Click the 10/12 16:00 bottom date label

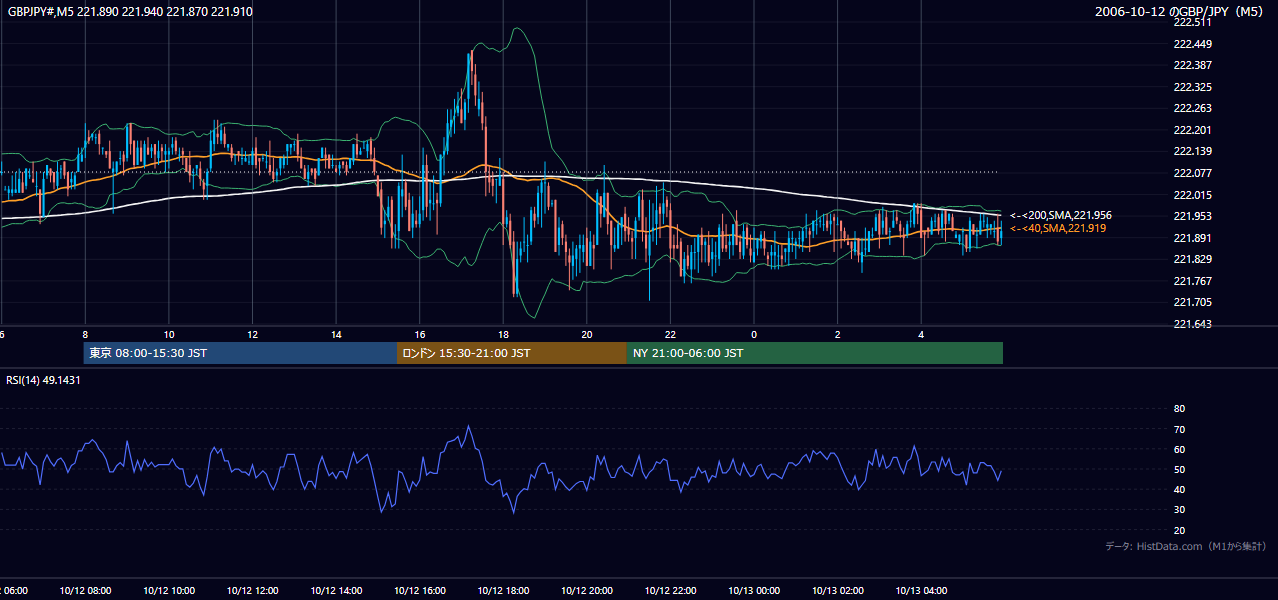pyautogui.click(x=420, y=591)
